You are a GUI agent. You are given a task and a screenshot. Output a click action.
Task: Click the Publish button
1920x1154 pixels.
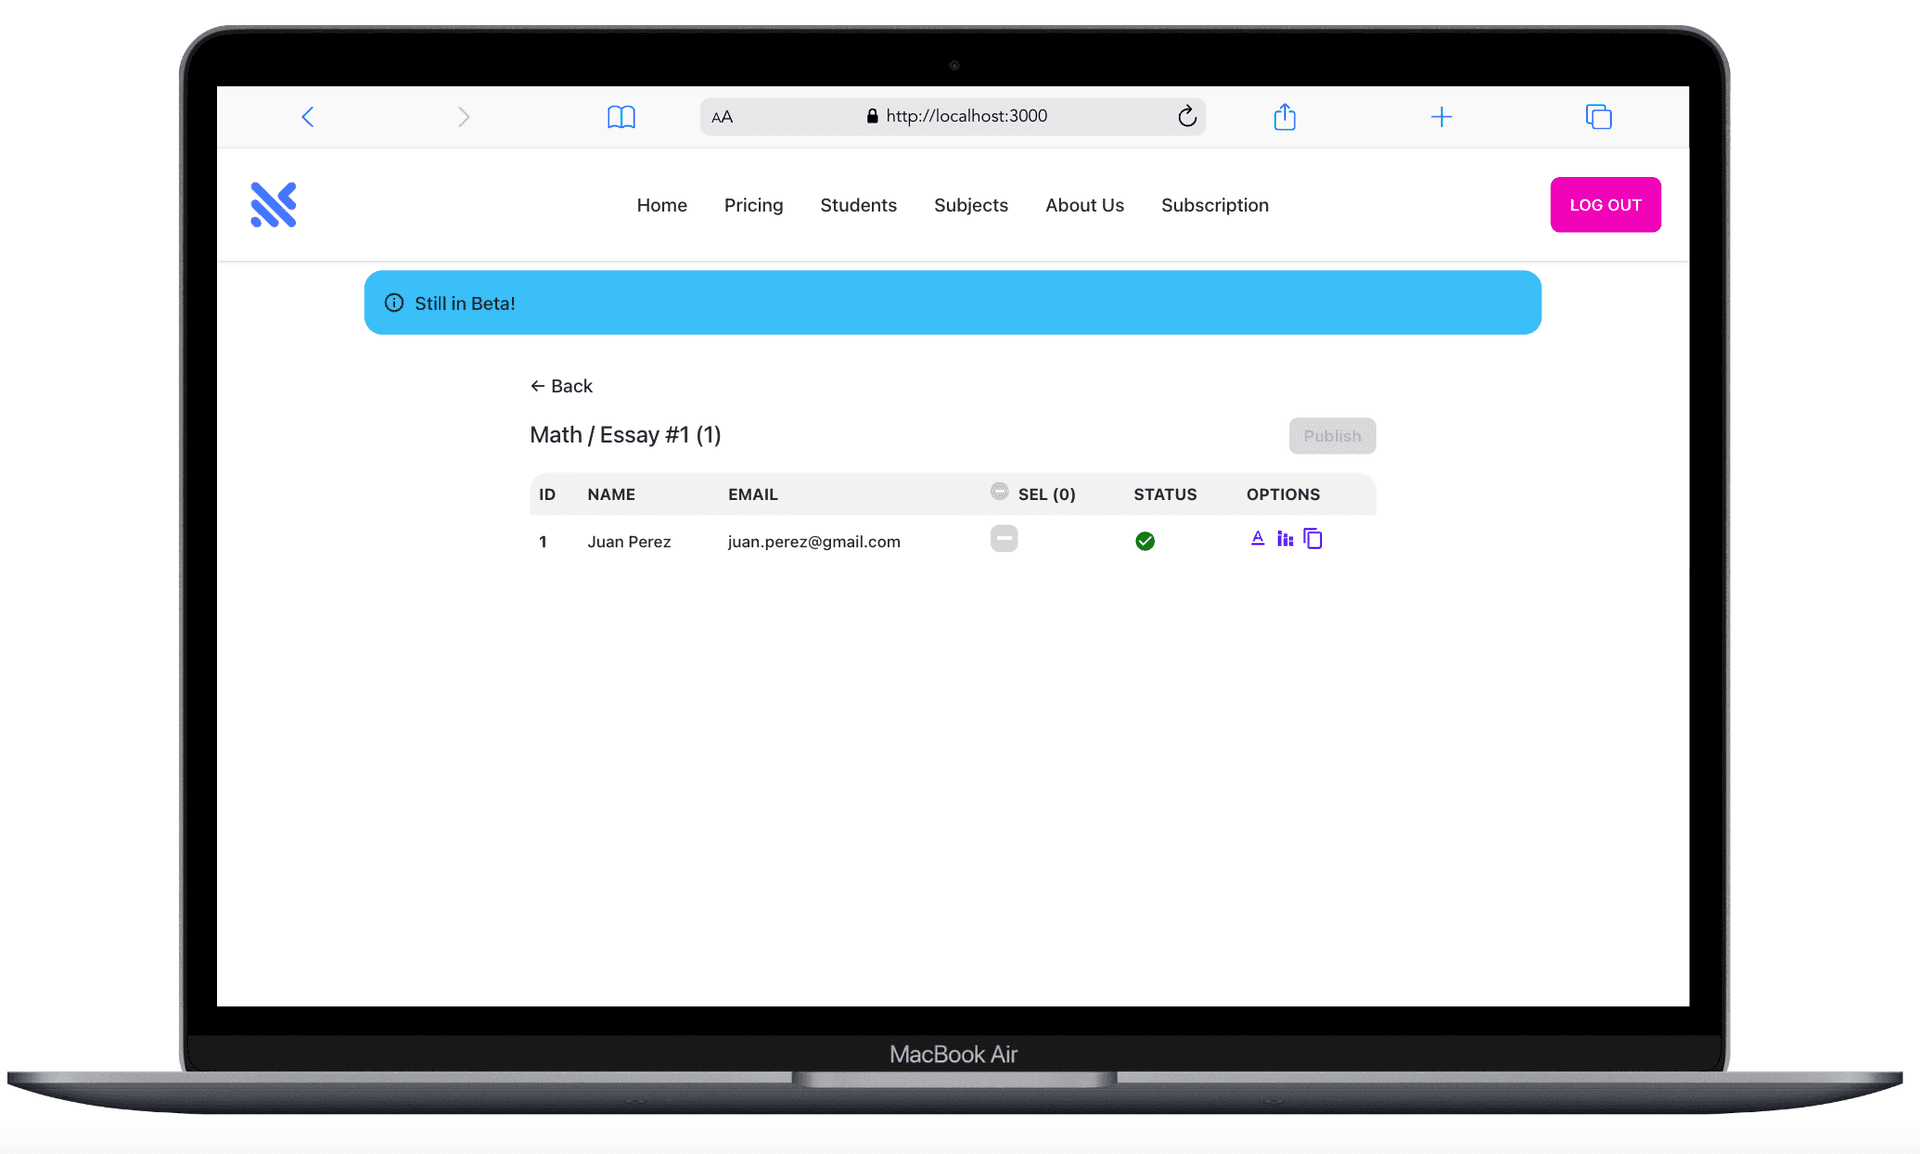pos(1332,436)
